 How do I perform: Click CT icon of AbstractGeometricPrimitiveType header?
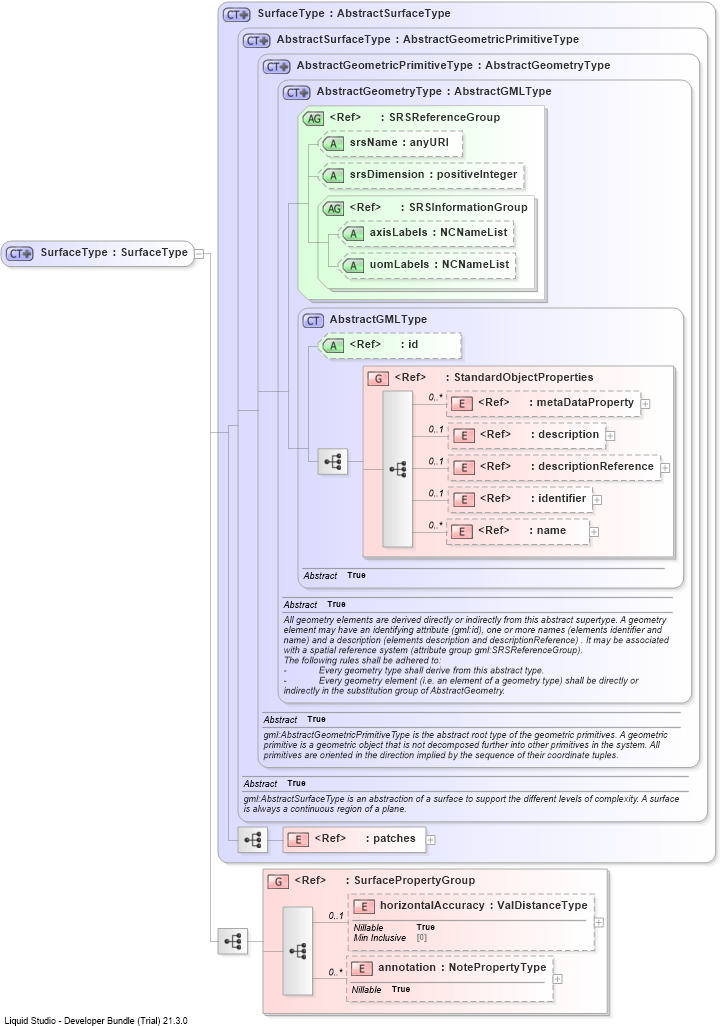click(276, 67)
